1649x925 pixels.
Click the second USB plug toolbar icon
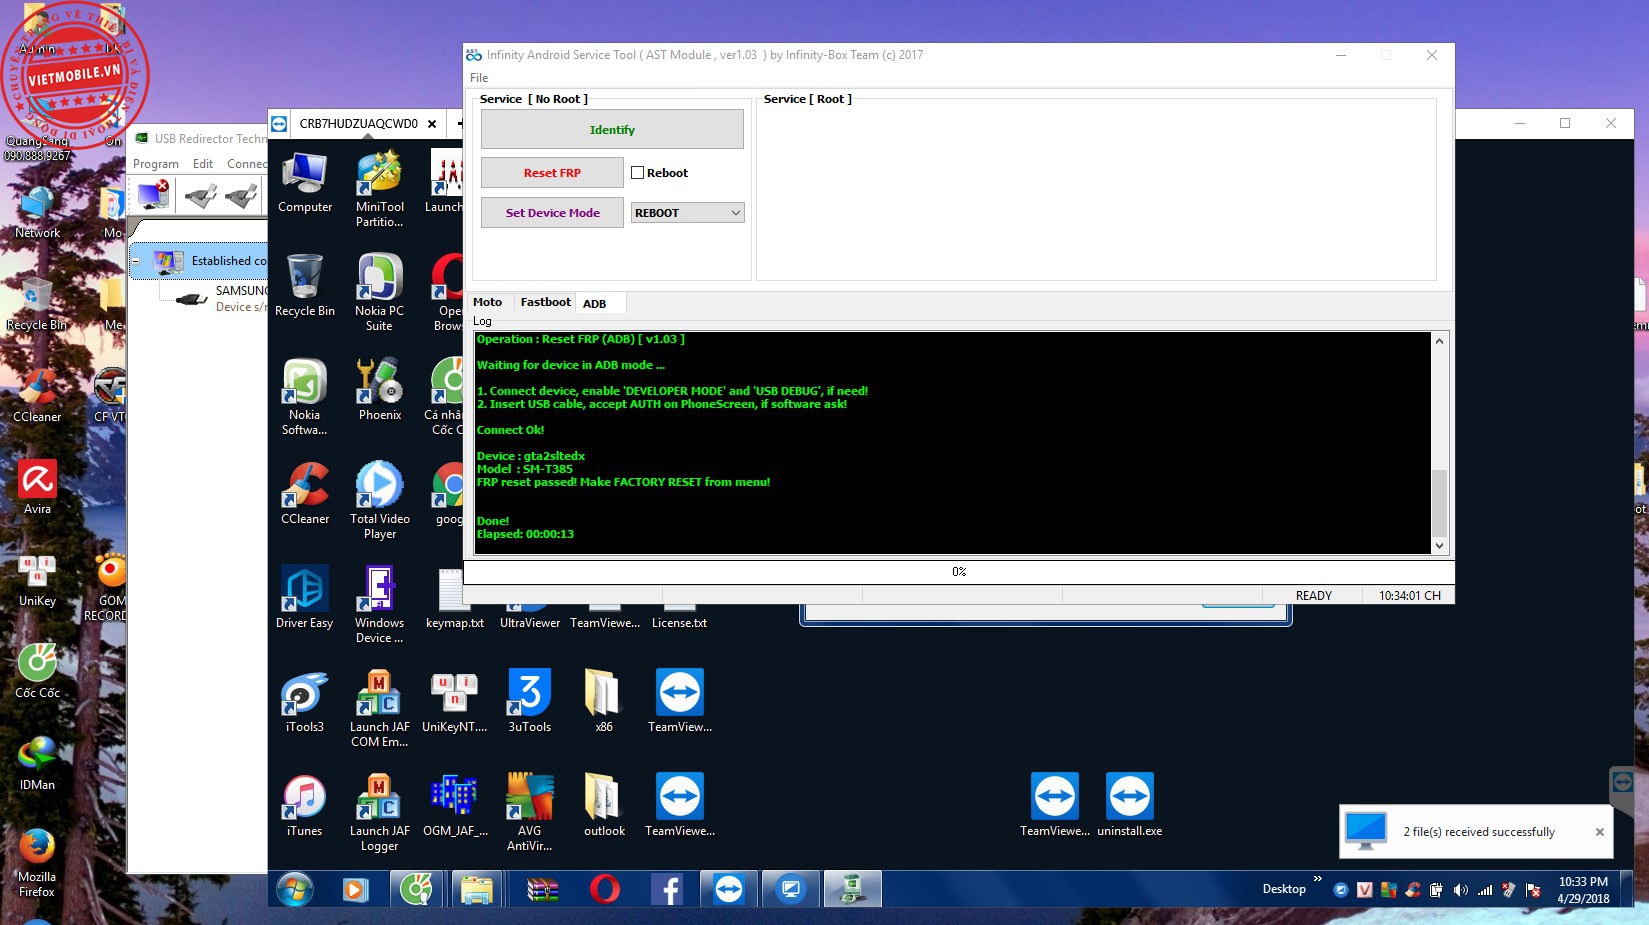click(241, 196)
